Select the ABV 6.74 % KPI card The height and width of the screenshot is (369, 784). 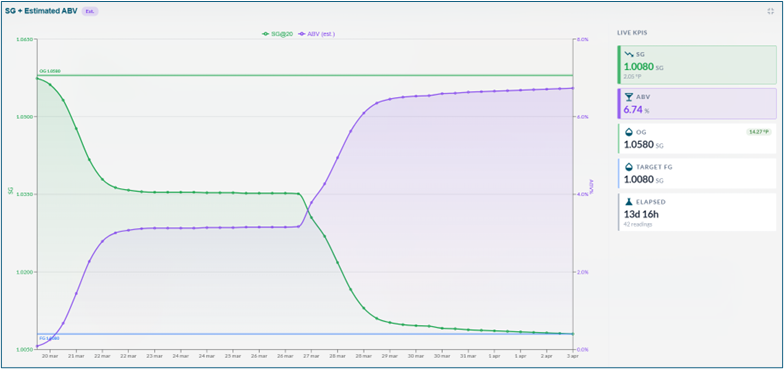click(x=697, y=104)
